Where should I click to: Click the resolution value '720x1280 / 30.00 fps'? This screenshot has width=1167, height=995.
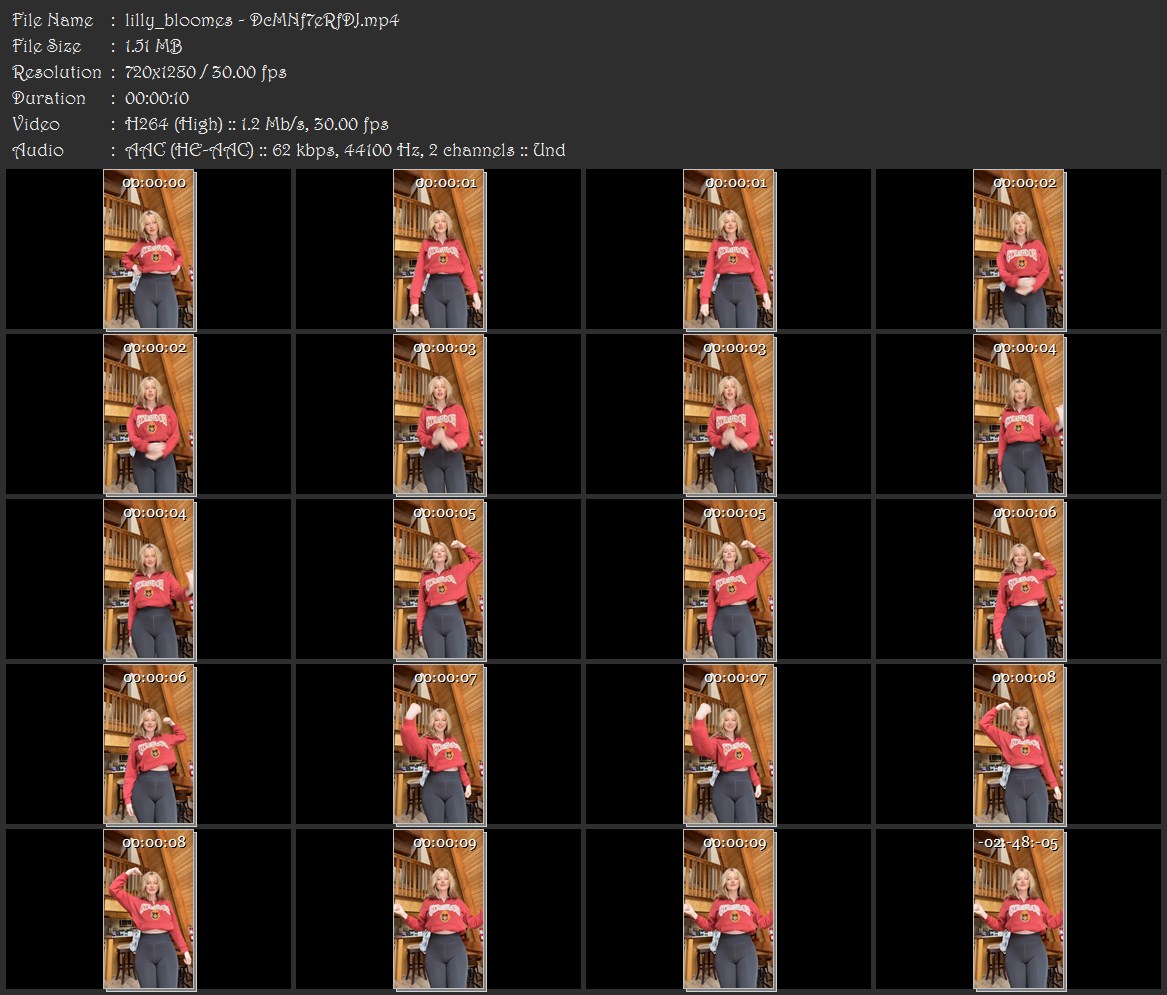205,72
